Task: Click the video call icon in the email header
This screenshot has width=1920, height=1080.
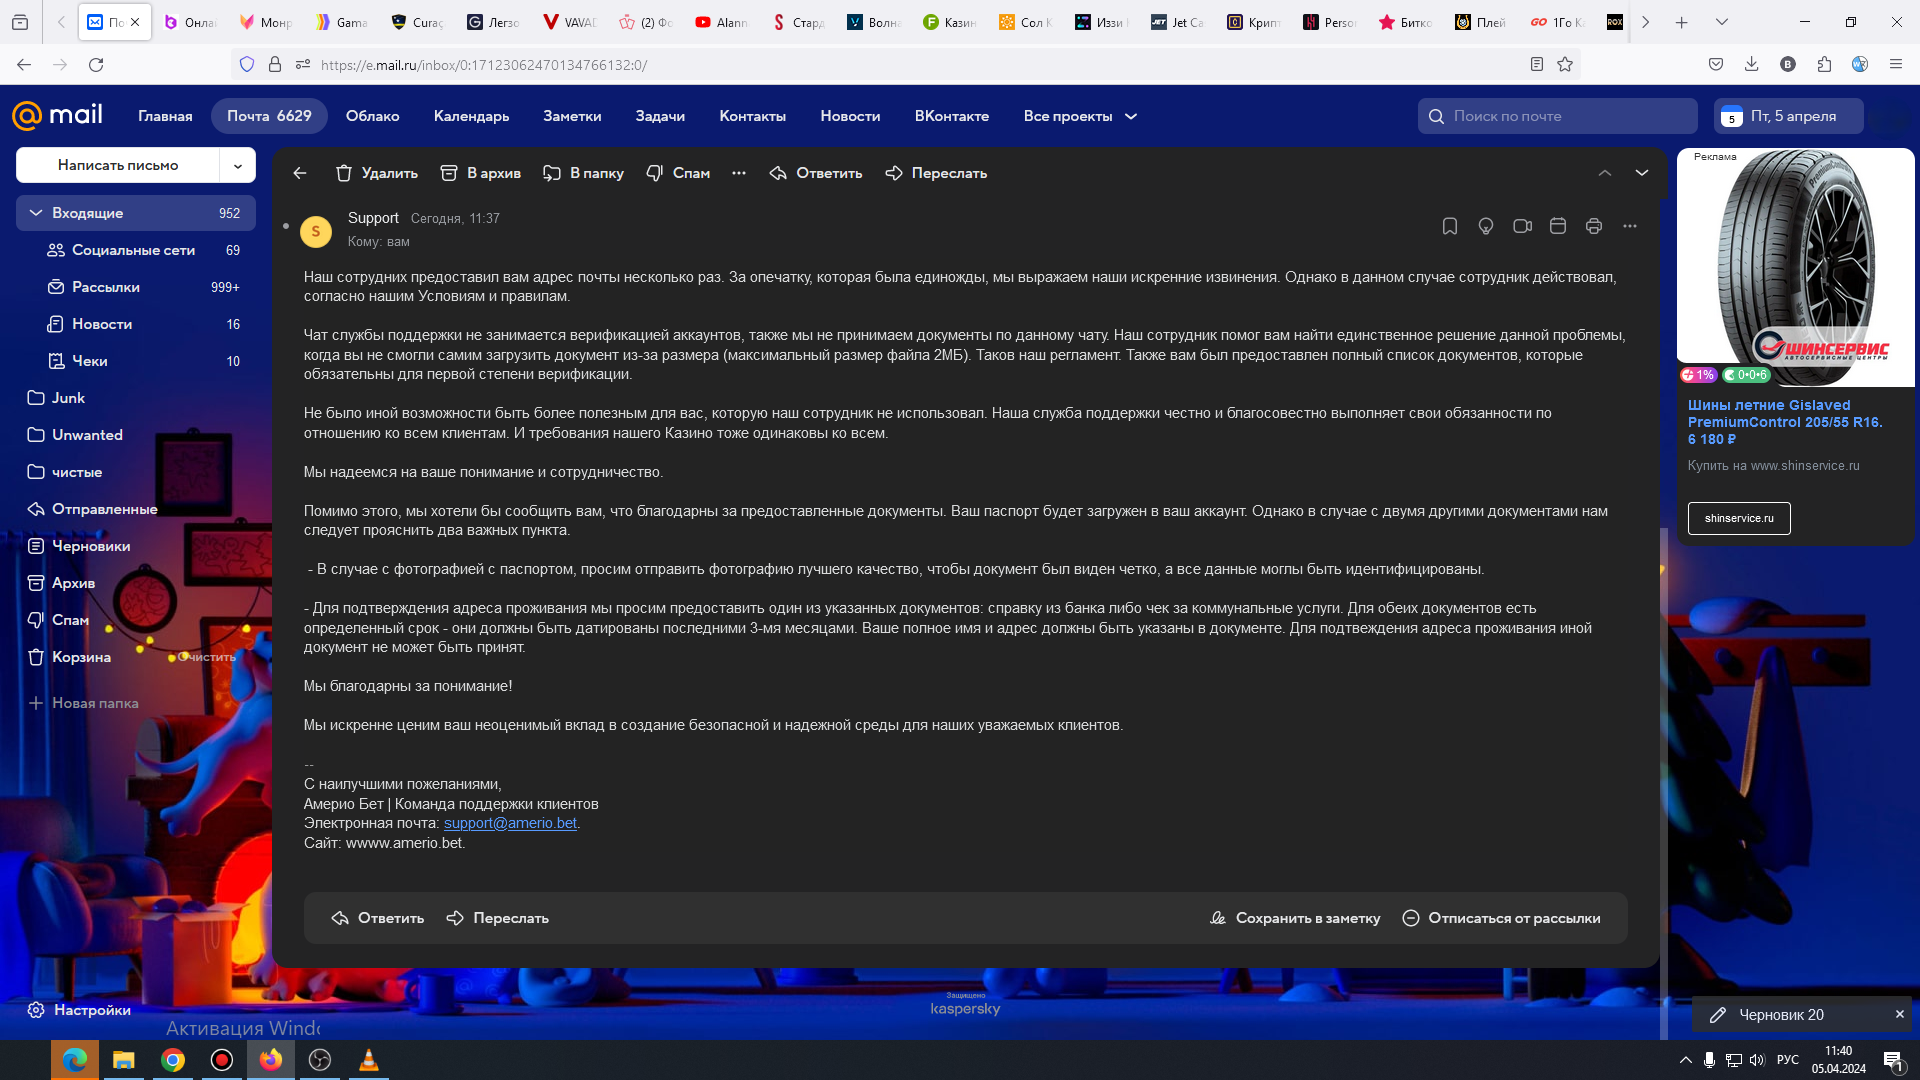Action: (1522, 226)
